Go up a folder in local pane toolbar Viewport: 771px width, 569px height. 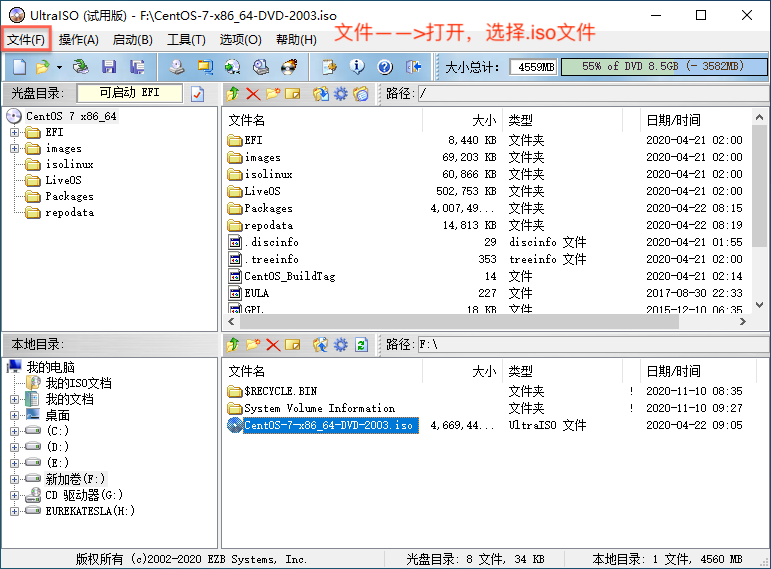tap(233, 345)
